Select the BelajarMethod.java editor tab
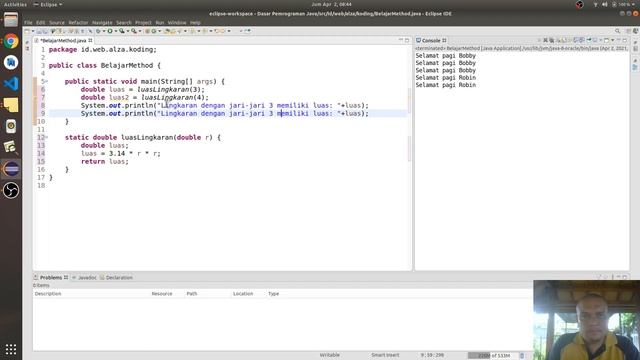The width and height of the screenshot is (640, 360). (63, 40)
